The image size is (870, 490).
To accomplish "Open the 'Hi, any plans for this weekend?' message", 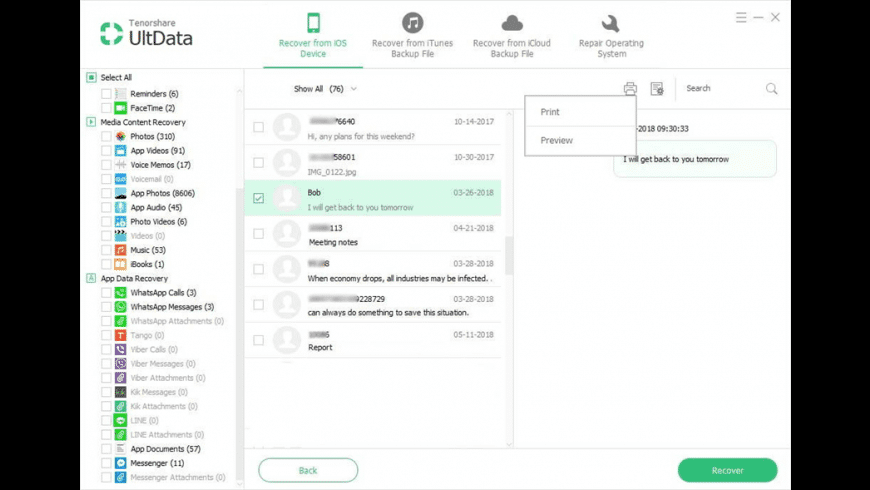I will [373, 127].
